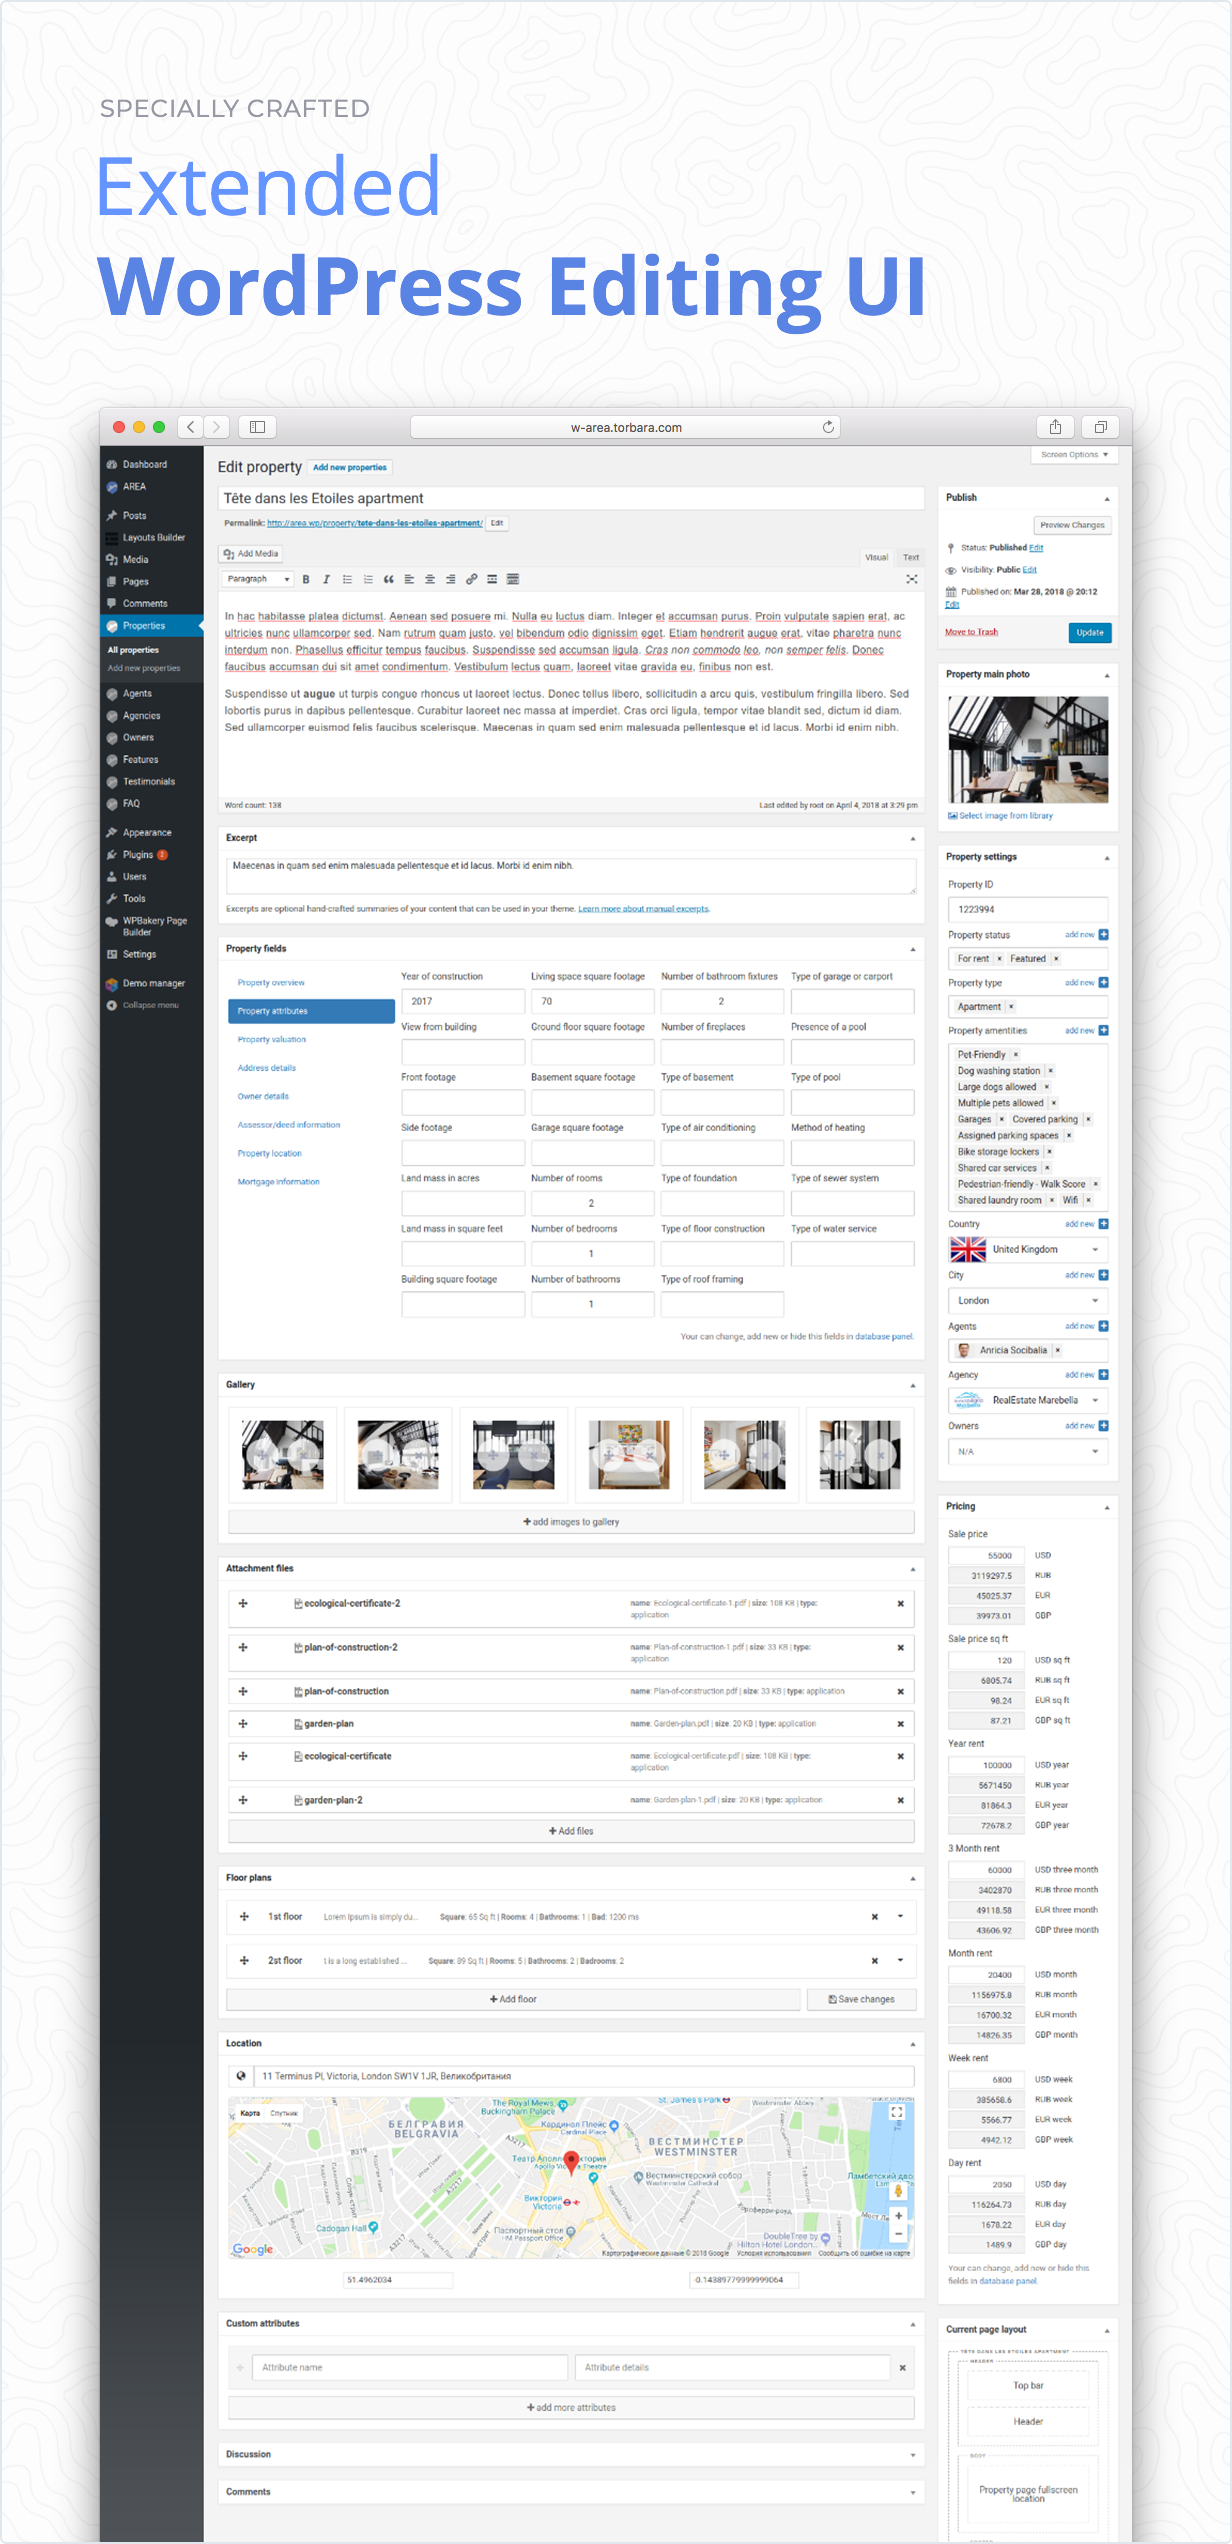Click add images to gallery
This screenshot has width=1232, height=2544.
[x=571, y=1522]
